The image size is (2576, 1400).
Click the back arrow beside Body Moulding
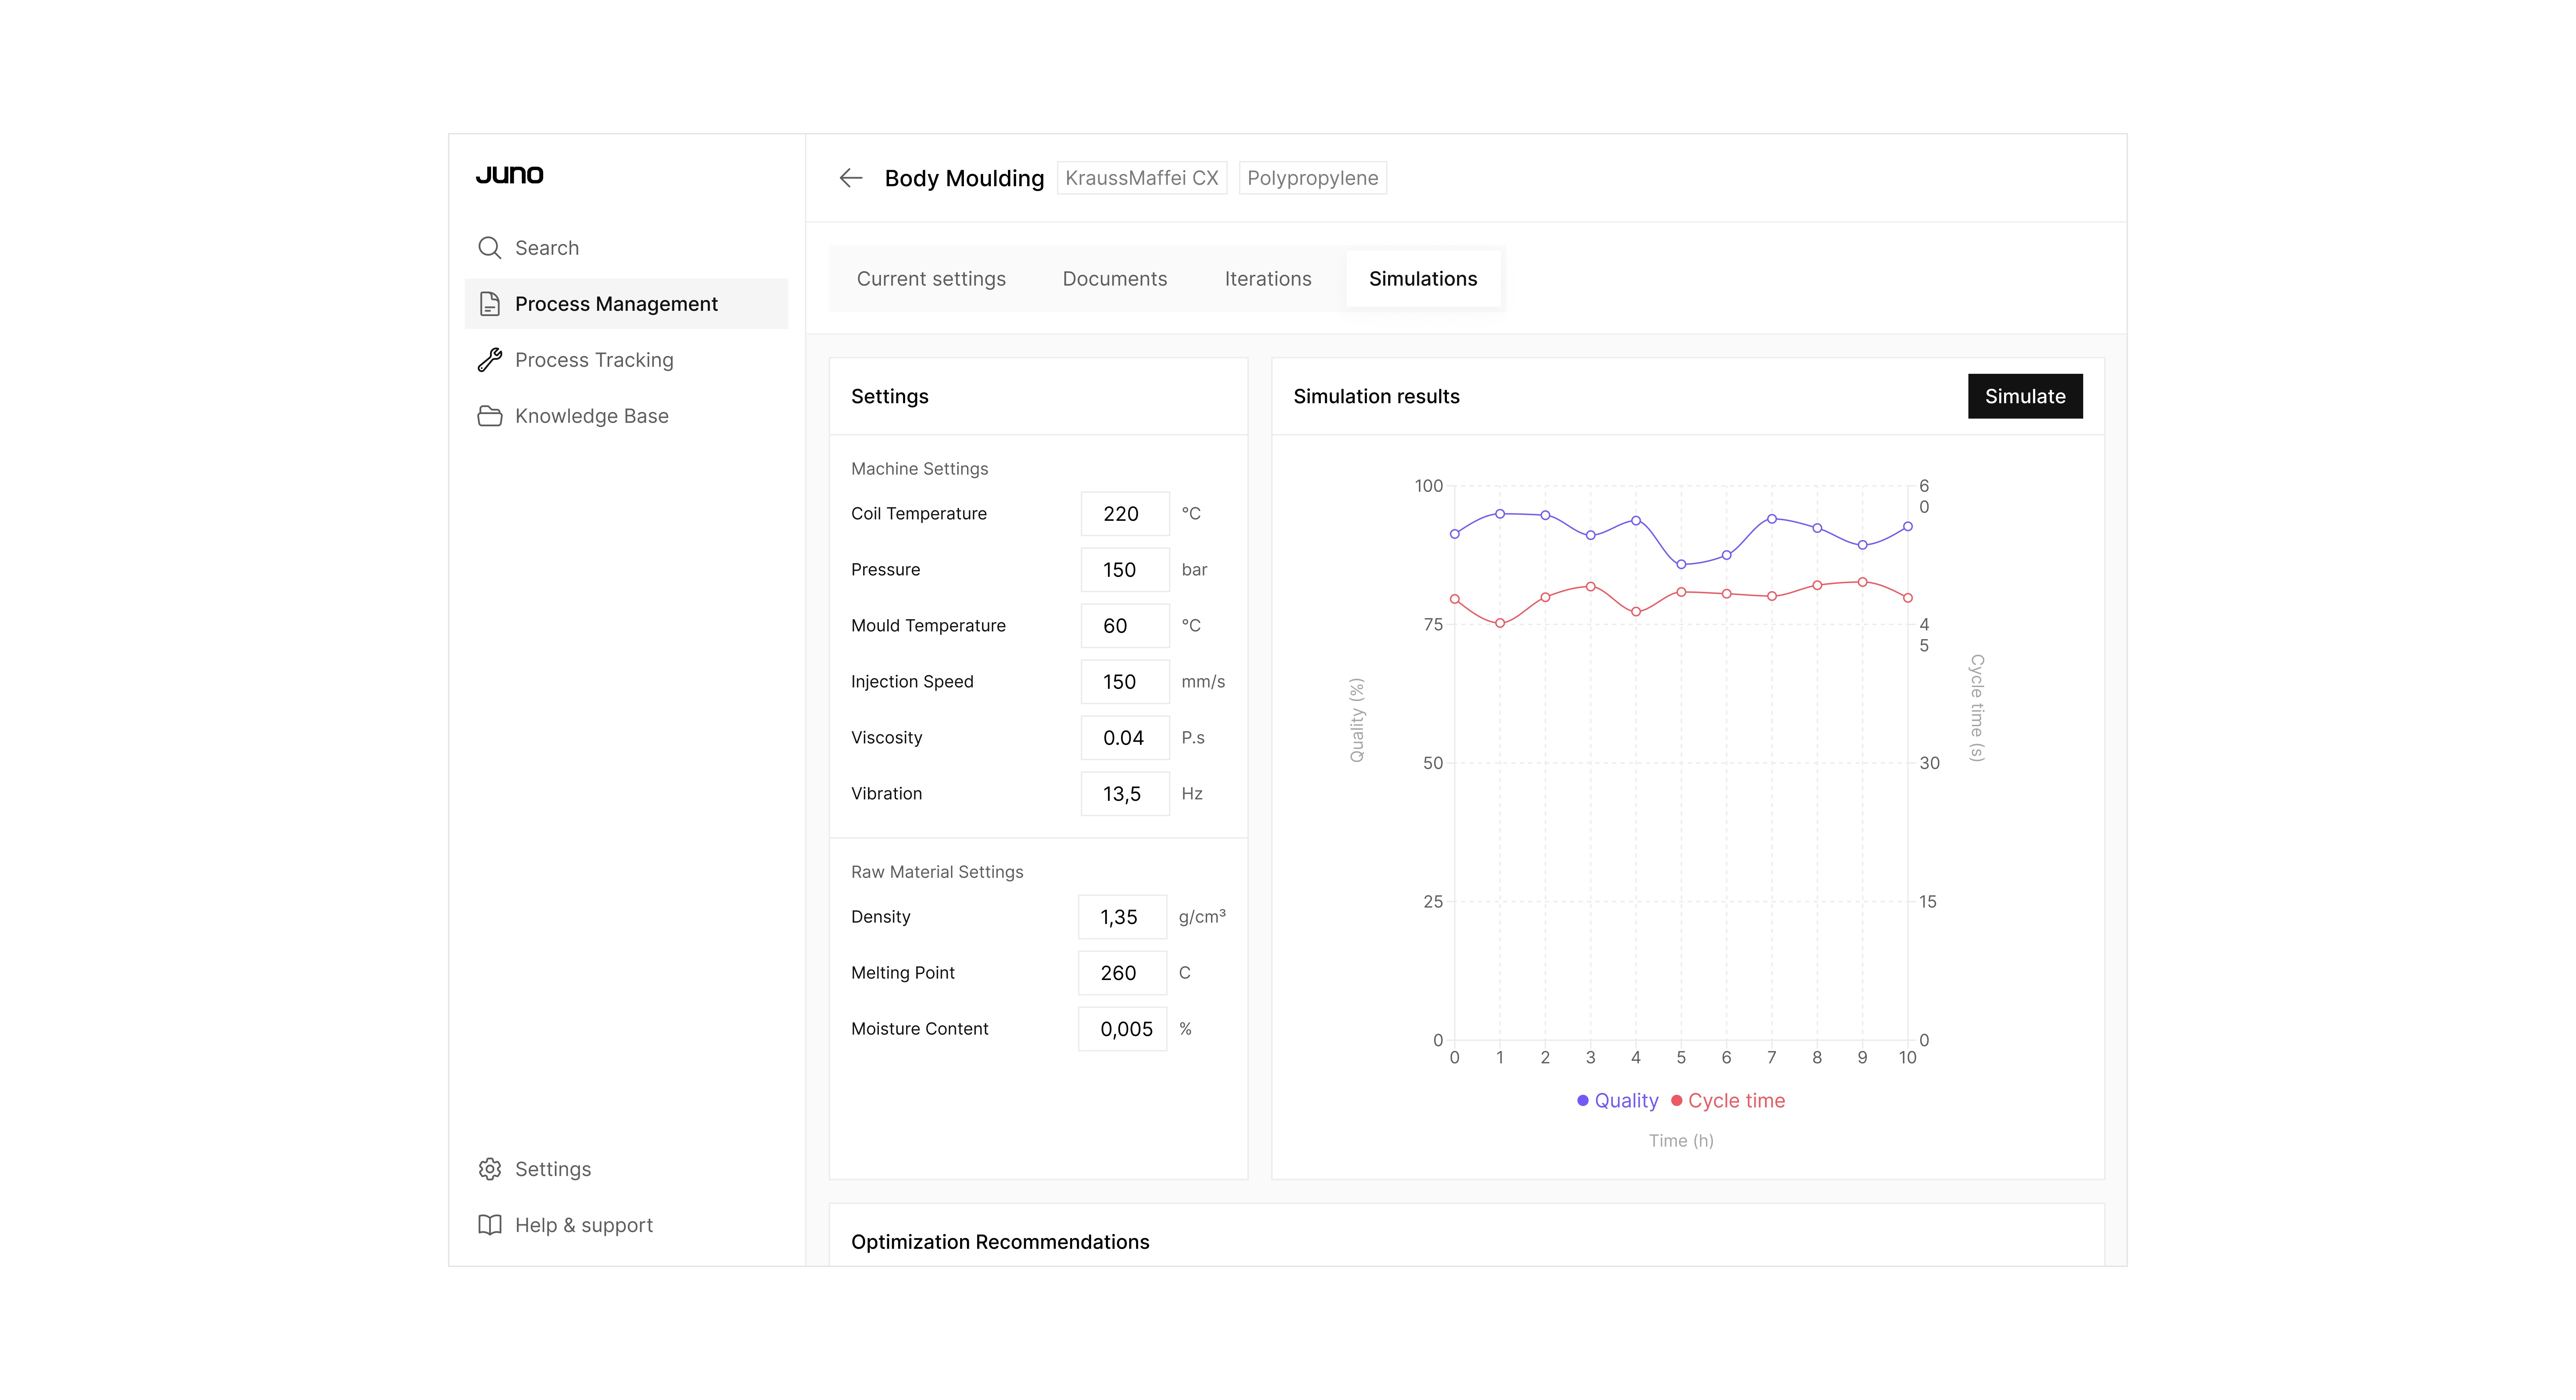coord(850,178)
